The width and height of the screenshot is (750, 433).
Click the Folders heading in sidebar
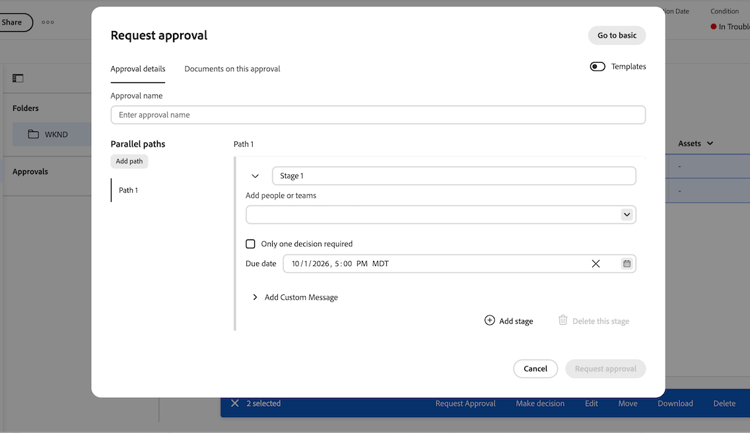[25, 108]
